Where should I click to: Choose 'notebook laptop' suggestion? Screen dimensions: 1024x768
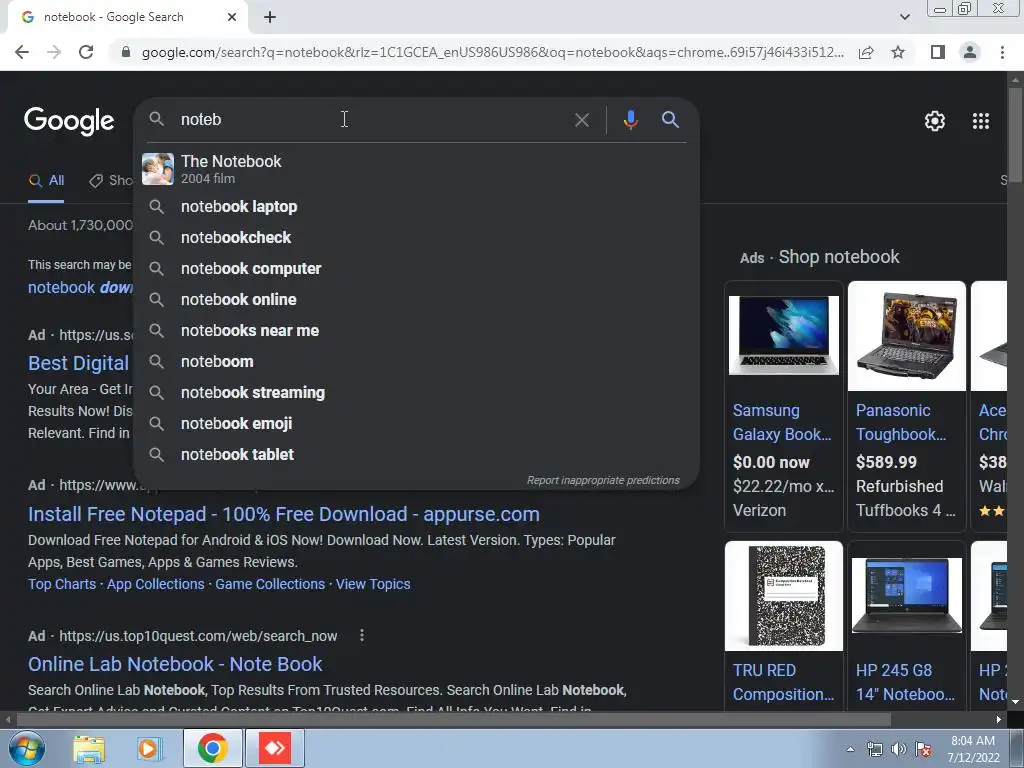(x=417, y=206)
